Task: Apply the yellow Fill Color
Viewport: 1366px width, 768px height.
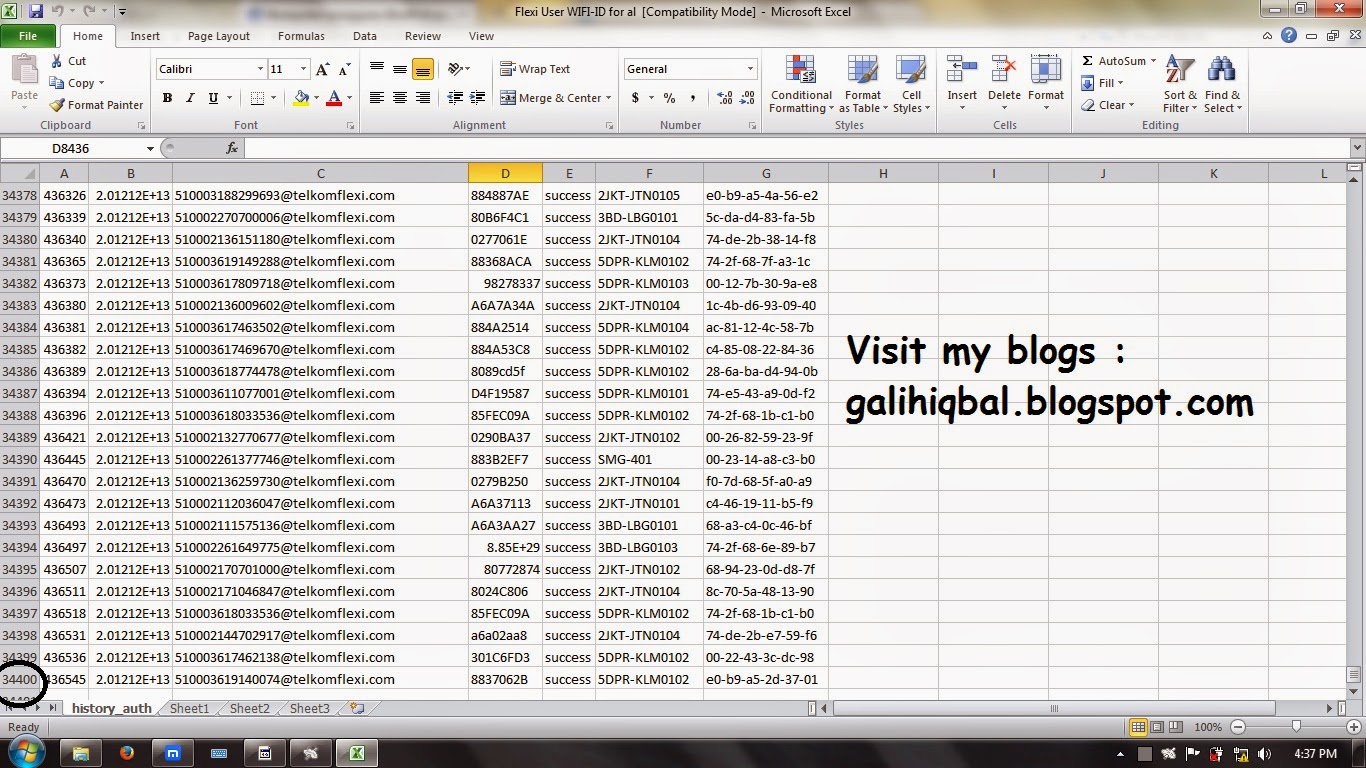Action: 301,98
